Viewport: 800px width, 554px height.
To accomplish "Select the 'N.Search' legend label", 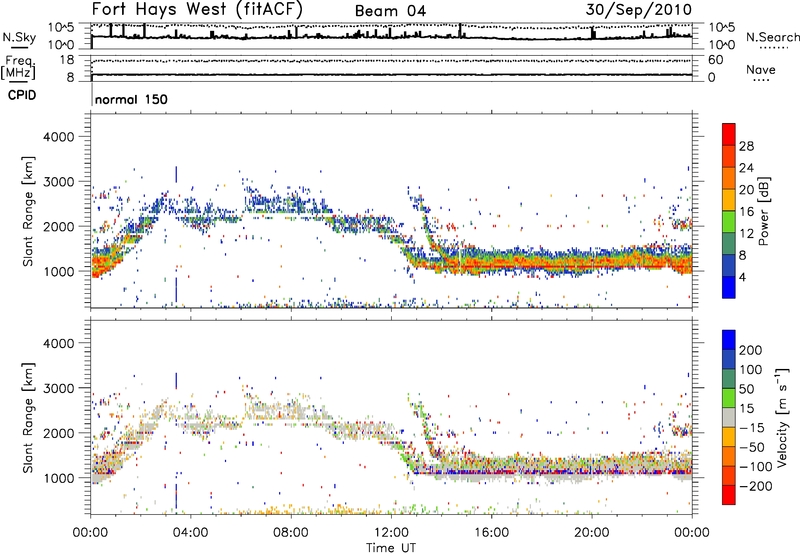I will [772, 37].
